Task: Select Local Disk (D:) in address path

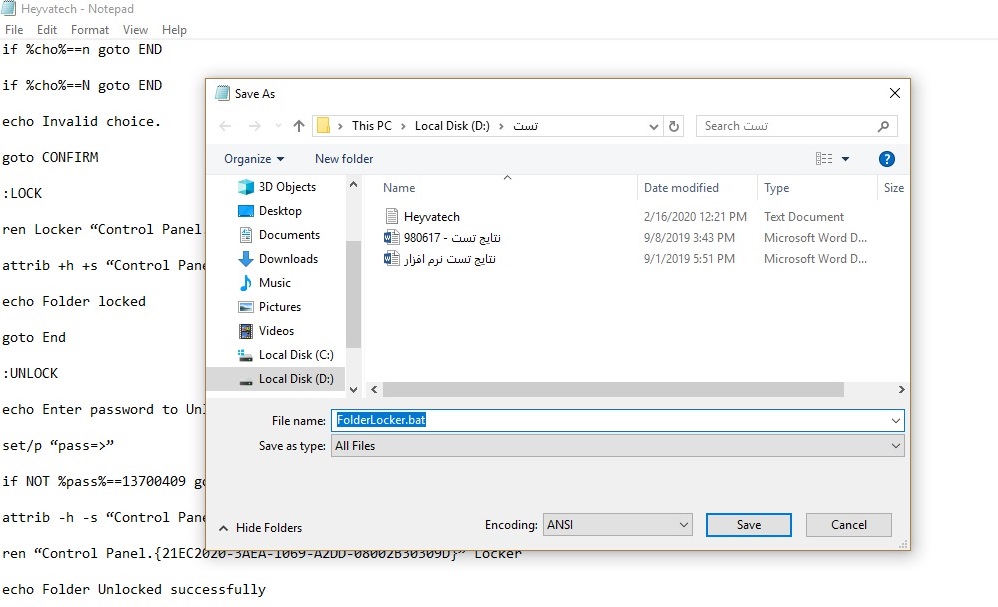Action: click(452, 126)
